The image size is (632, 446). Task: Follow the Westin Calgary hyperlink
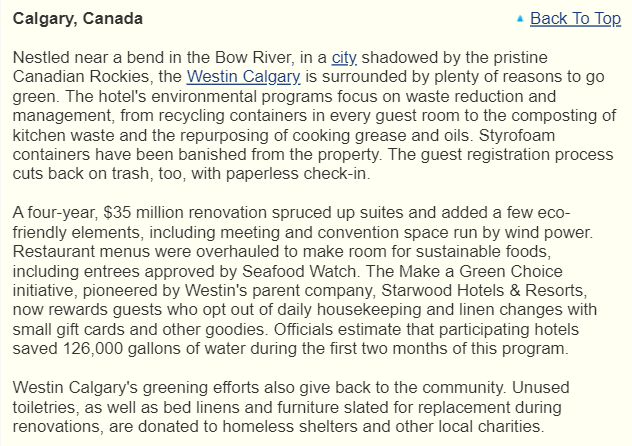[x=243, y=76]
